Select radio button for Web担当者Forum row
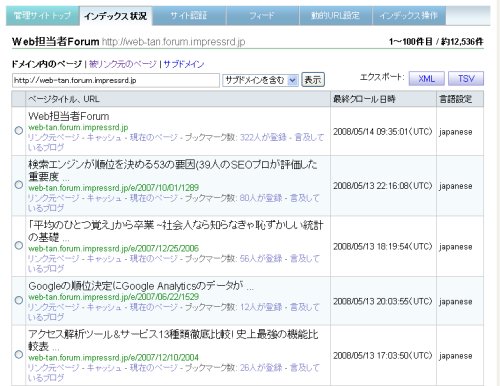Screen dimensions: 500x386 [x=19, y=131]
